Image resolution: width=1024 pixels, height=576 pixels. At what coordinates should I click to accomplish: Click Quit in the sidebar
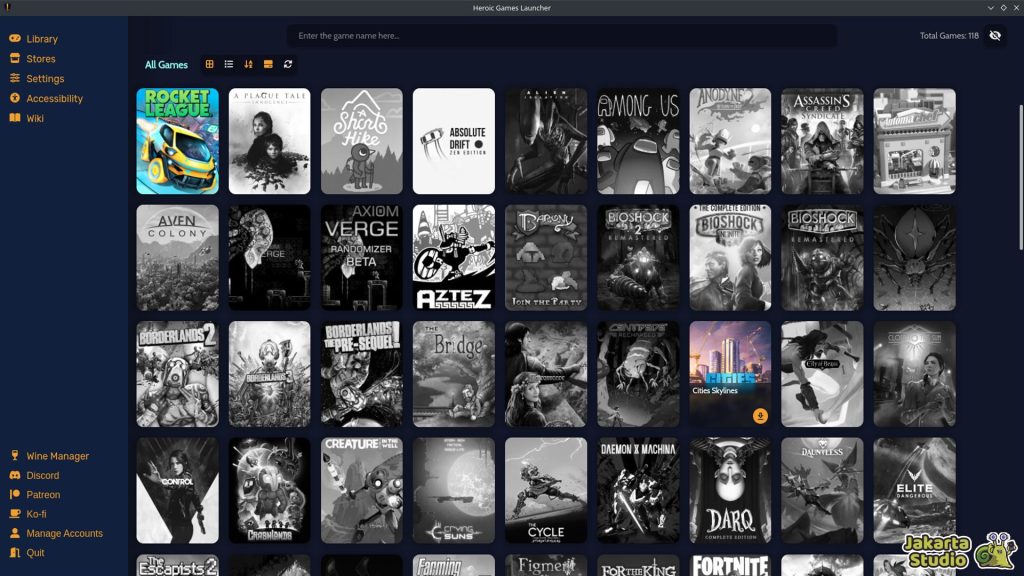click(35, 553)
